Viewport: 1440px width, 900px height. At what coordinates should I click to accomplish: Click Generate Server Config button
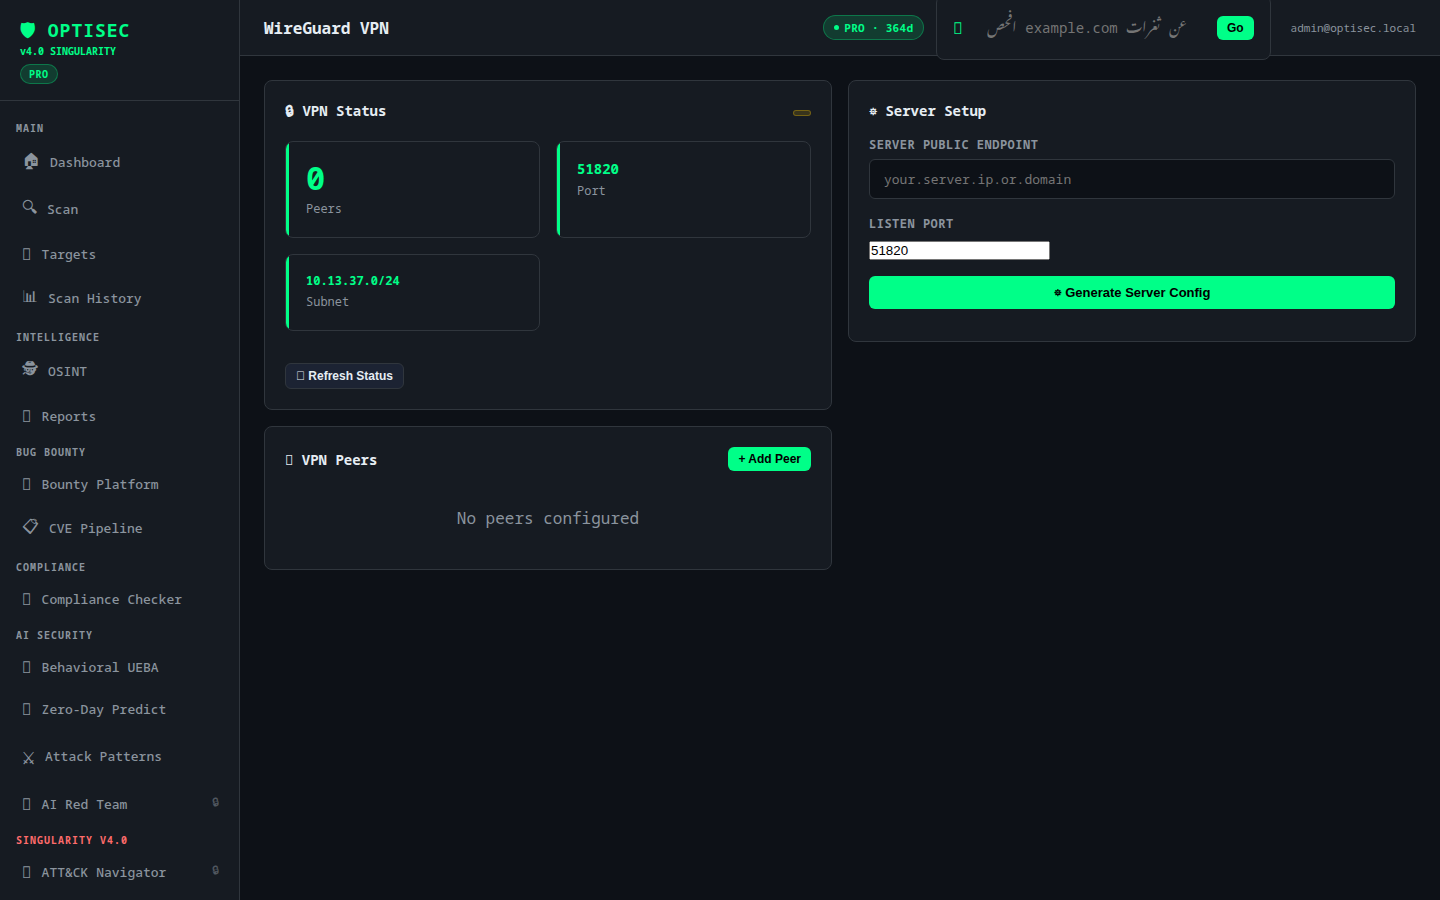point(1132,293)
